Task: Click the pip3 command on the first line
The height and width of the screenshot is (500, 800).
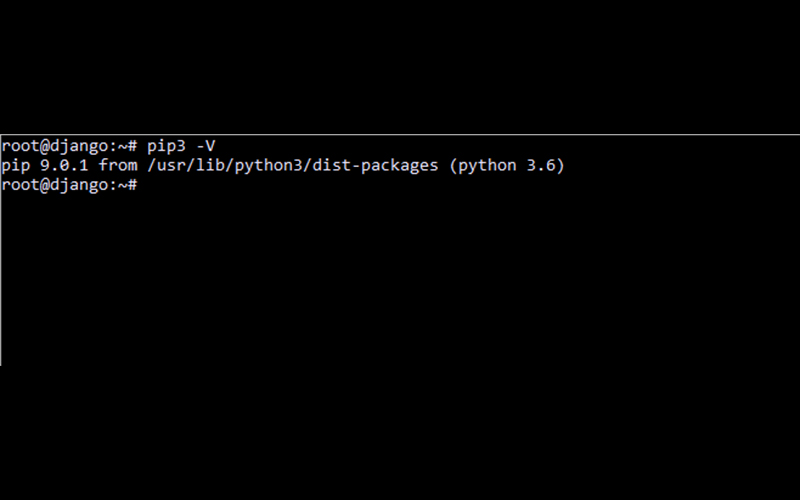Action: pyautogui.click(x=166, y=145)
